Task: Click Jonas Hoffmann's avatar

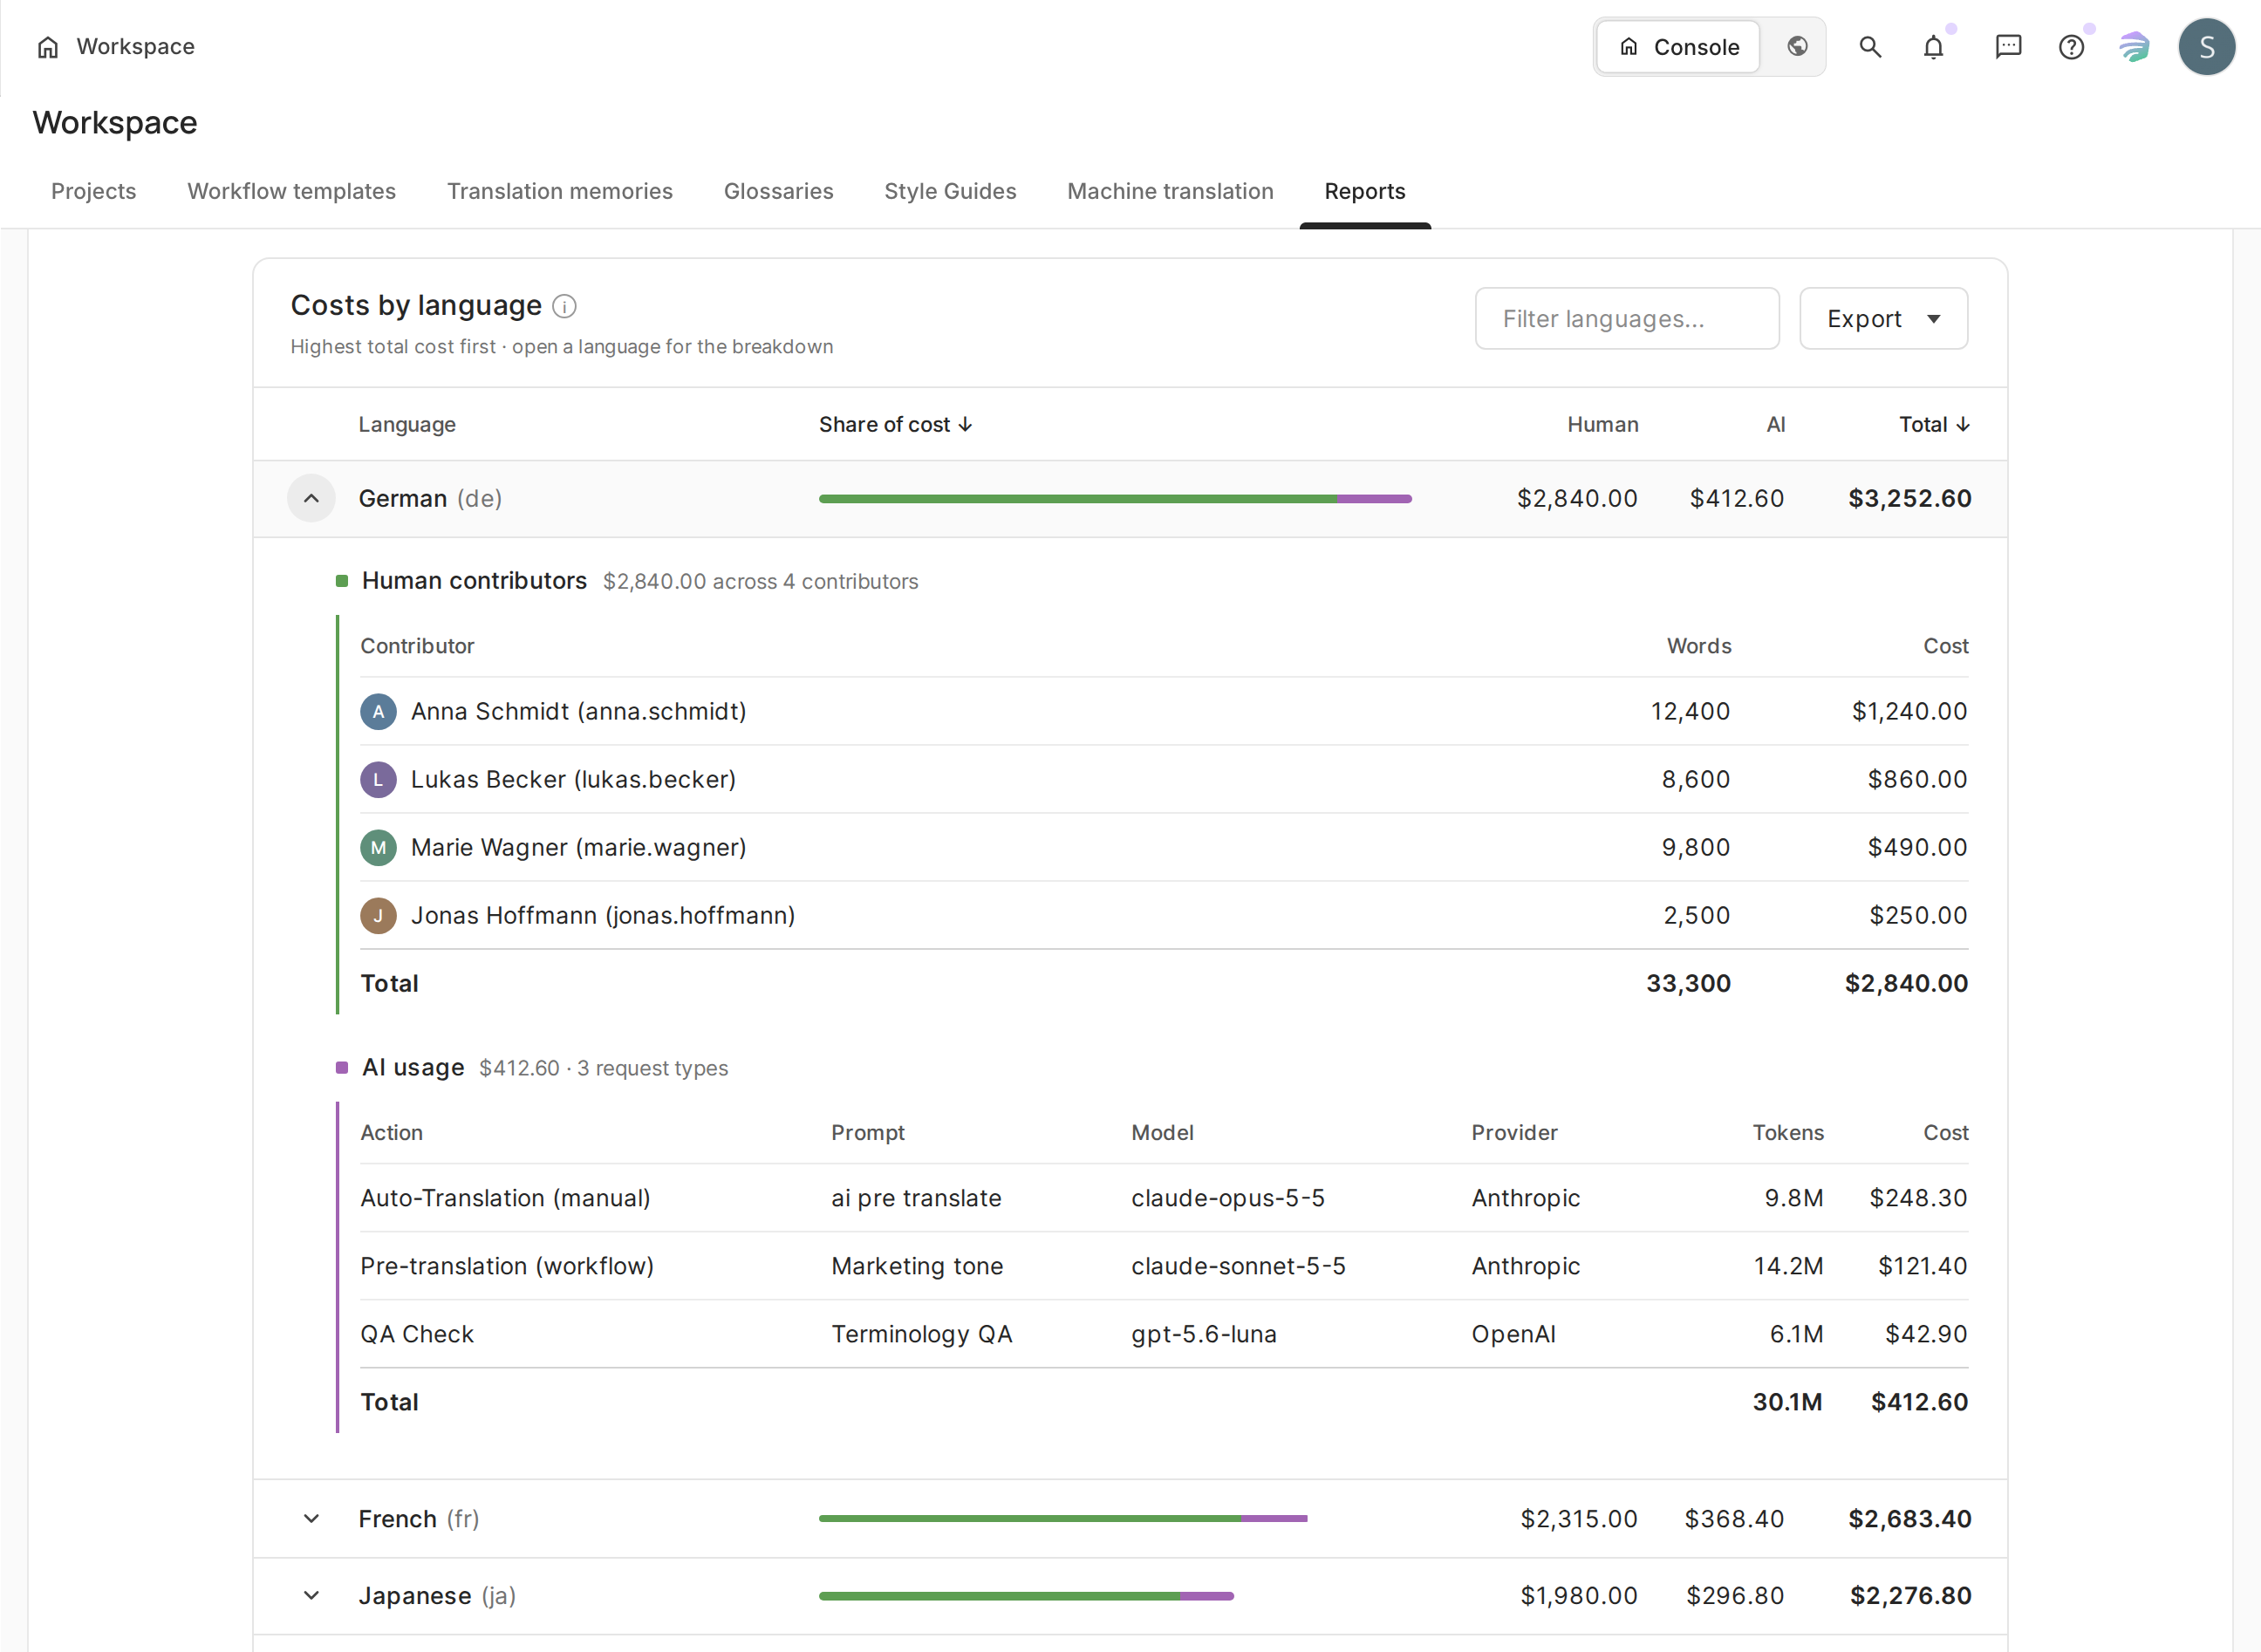Action: click(378, 915)
